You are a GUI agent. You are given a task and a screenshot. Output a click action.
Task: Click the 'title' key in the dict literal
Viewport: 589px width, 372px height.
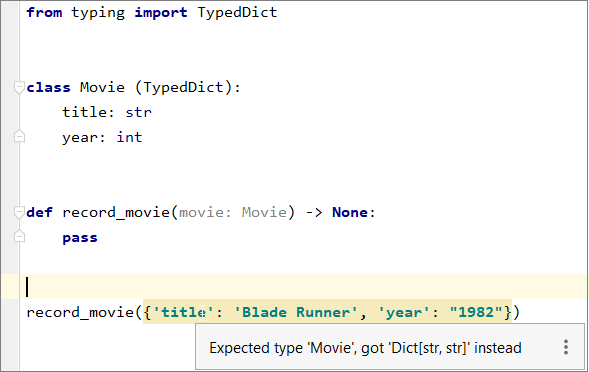tap(183, 313)
